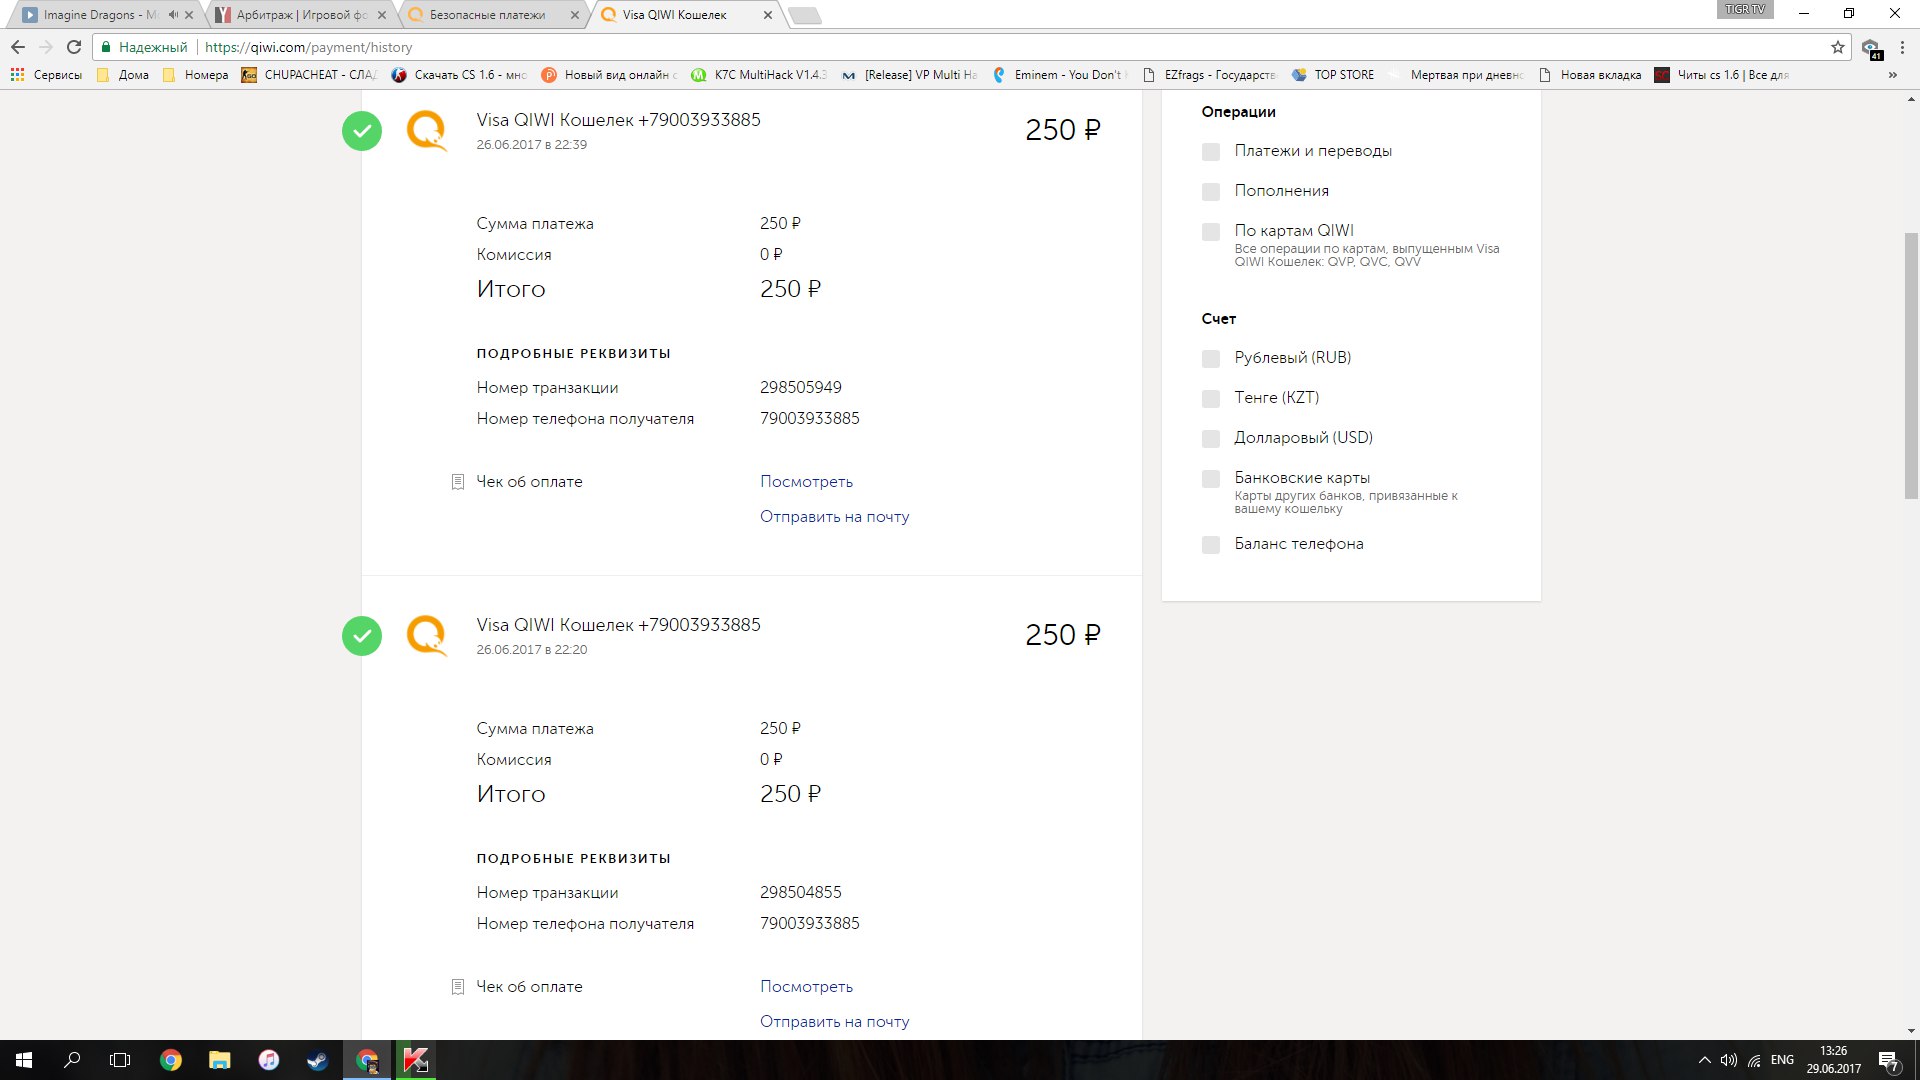
Task: Open Windows search magnifier icon
Action: tap(72, 1060)
